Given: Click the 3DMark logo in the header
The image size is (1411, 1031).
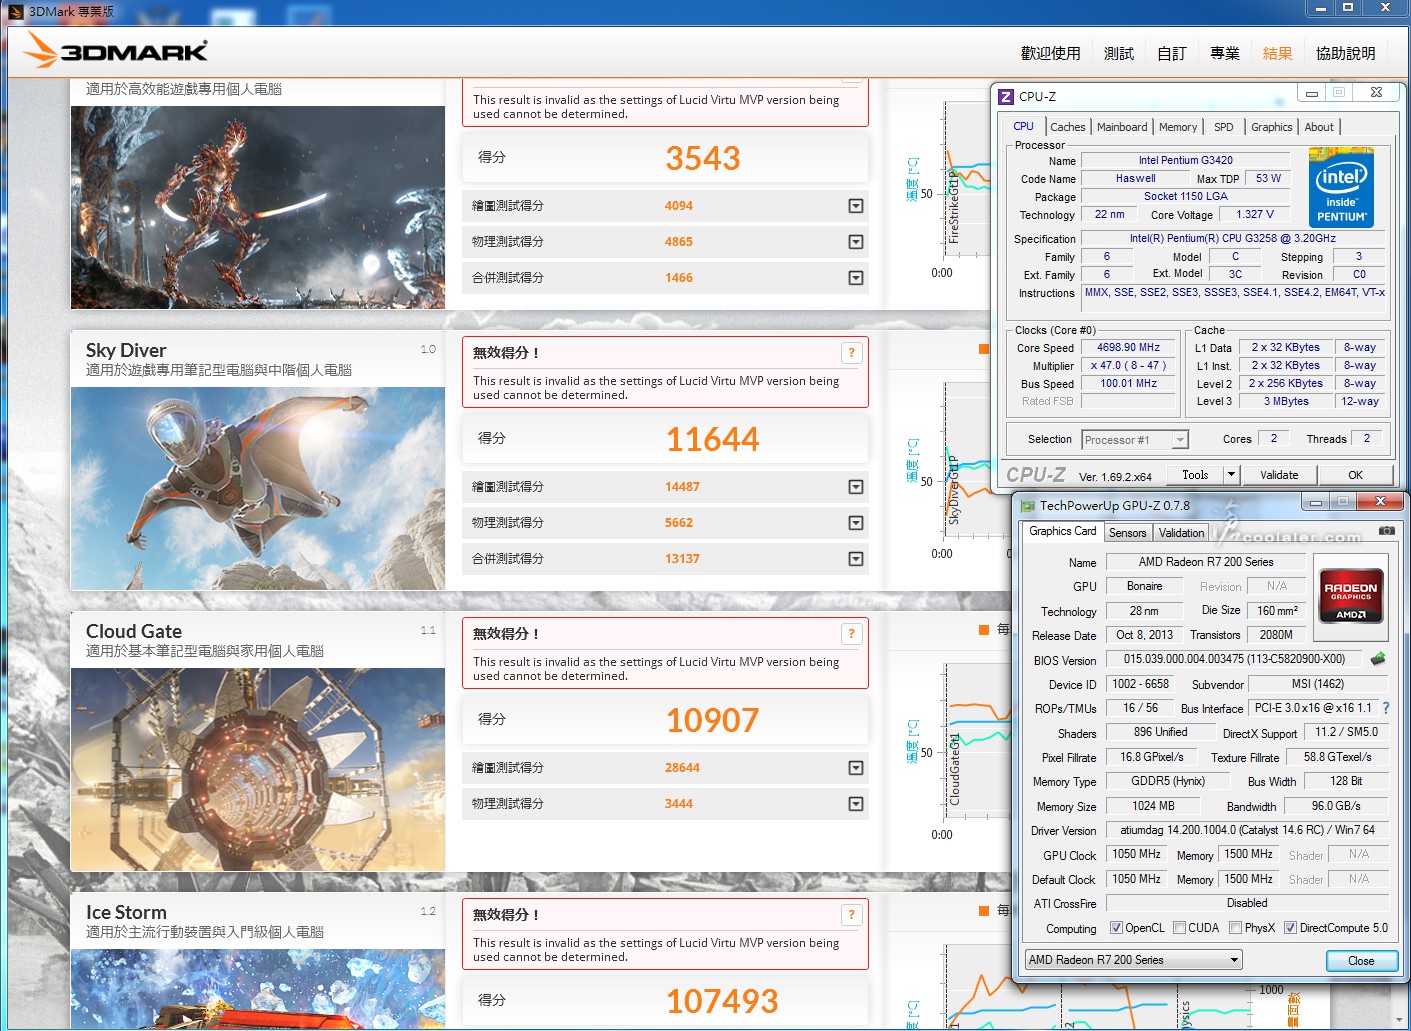Looking at the screenshot, I should [x=116, y=51].
